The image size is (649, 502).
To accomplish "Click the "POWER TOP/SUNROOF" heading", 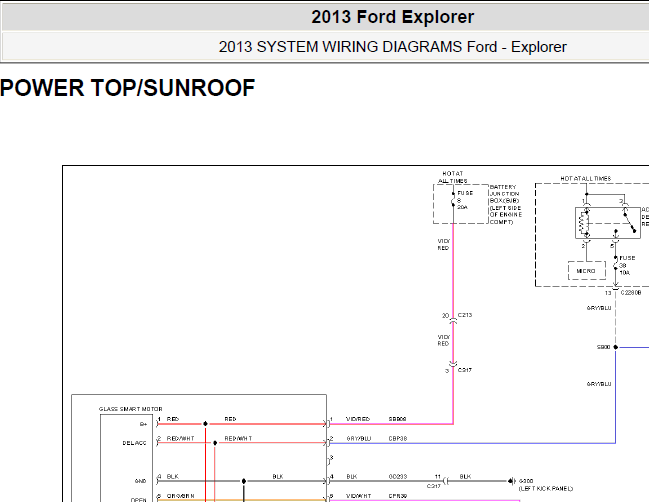I will pyautogui.click(x=127, y=88).
